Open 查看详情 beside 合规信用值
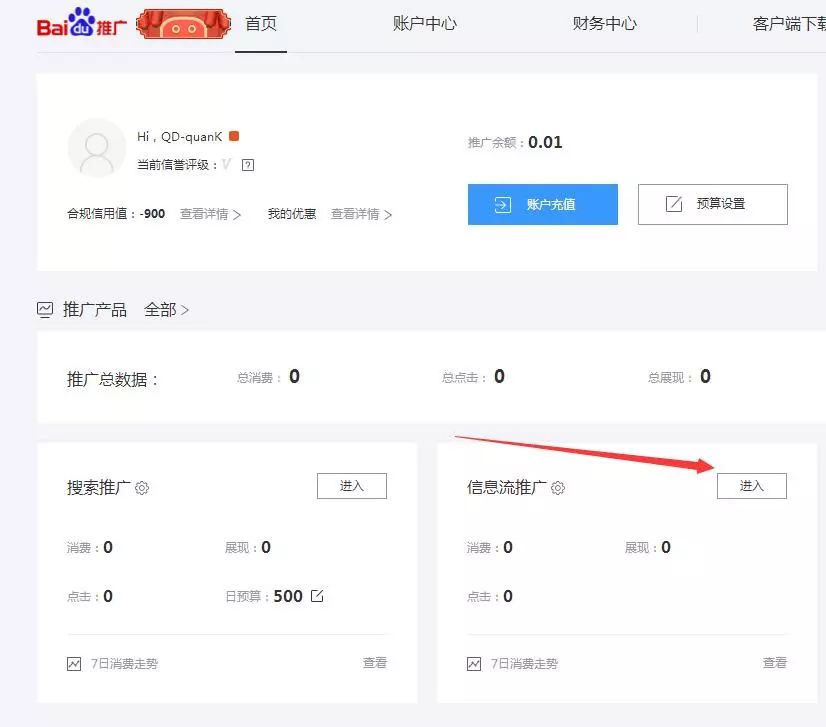Screen dimensions: 826x727 pyautogui.click(x=210, y=214)
